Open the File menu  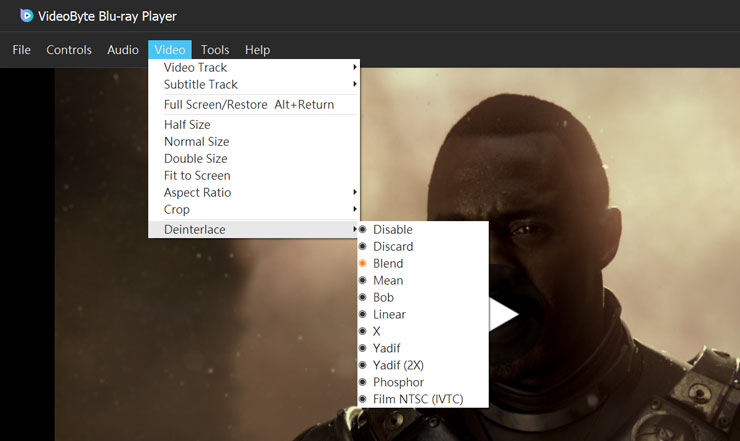(21, 50)
